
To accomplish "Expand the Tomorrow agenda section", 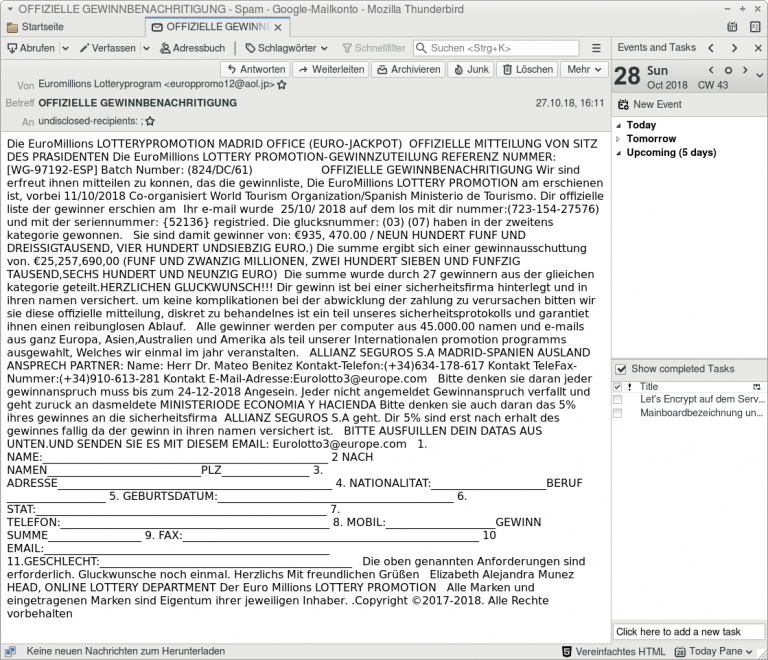I will [x=619, y=139].
